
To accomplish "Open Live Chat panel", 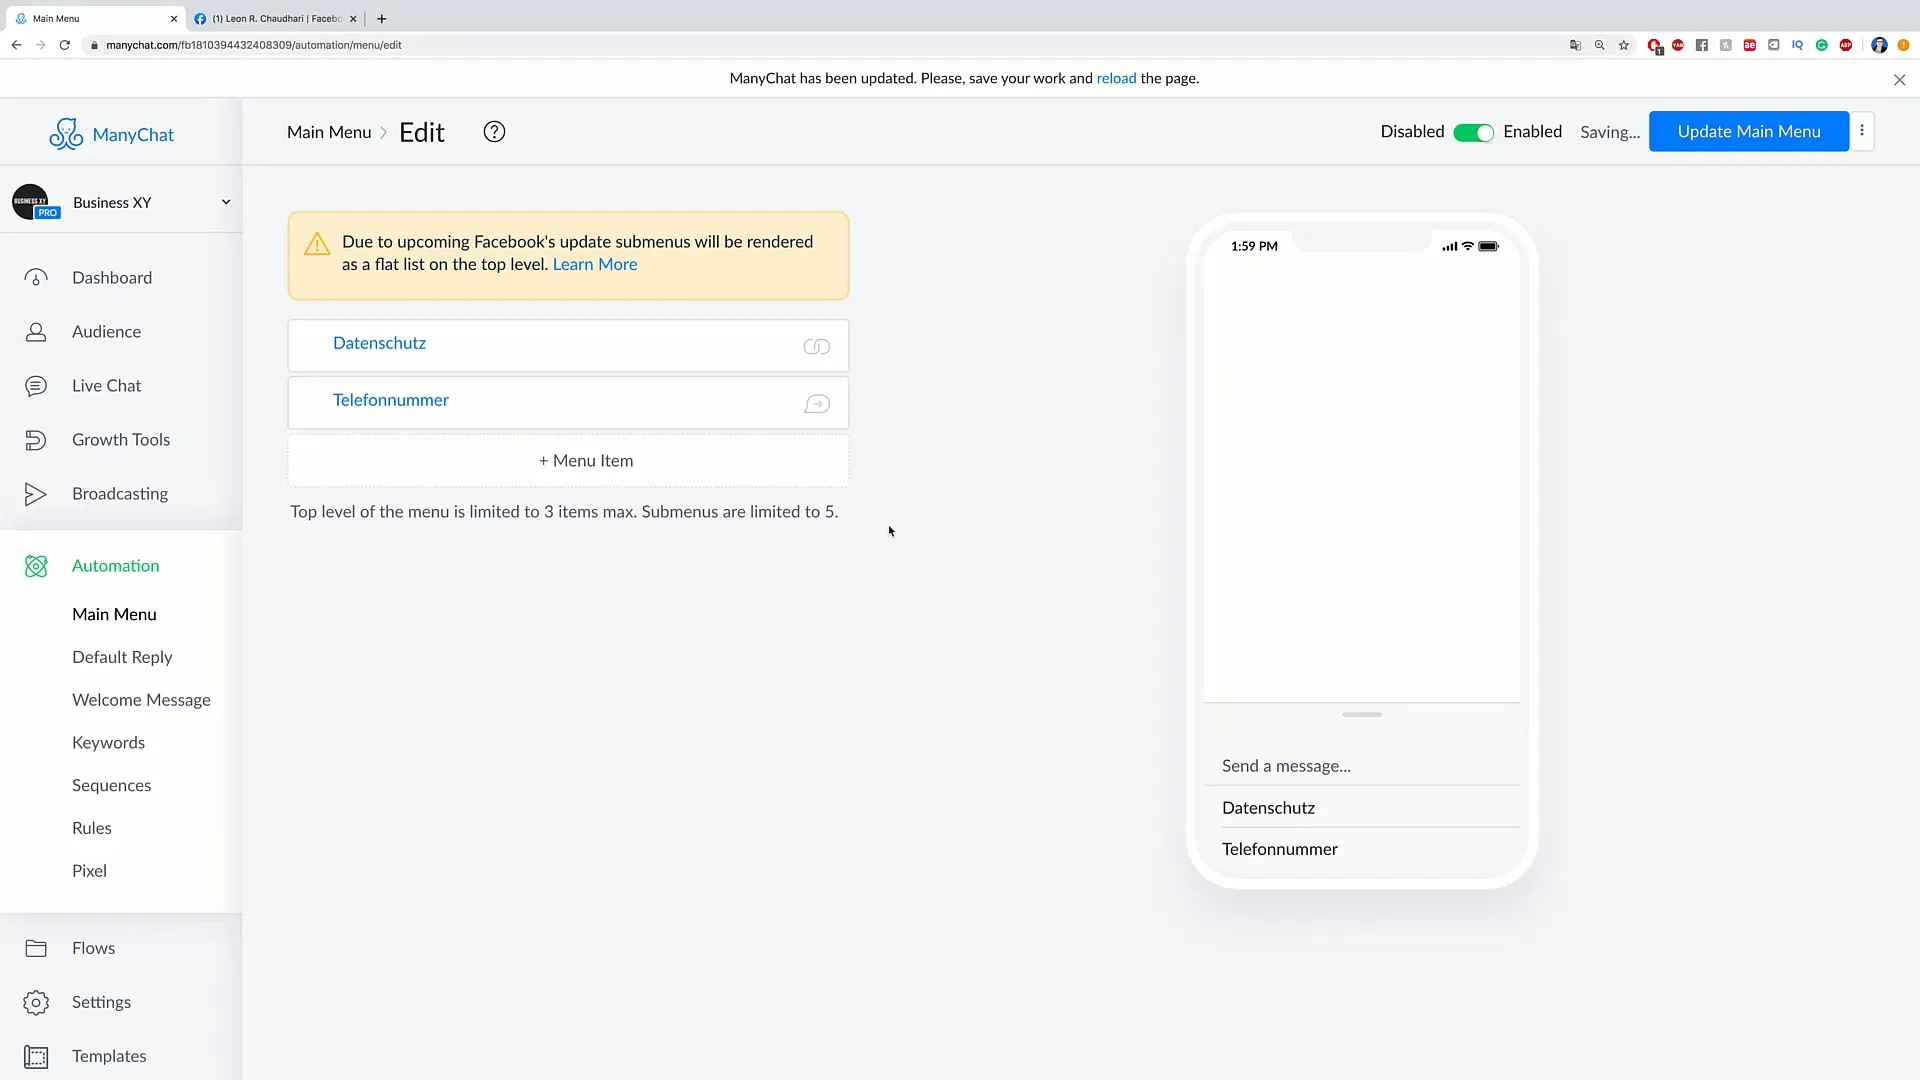I will click(107, 384).
